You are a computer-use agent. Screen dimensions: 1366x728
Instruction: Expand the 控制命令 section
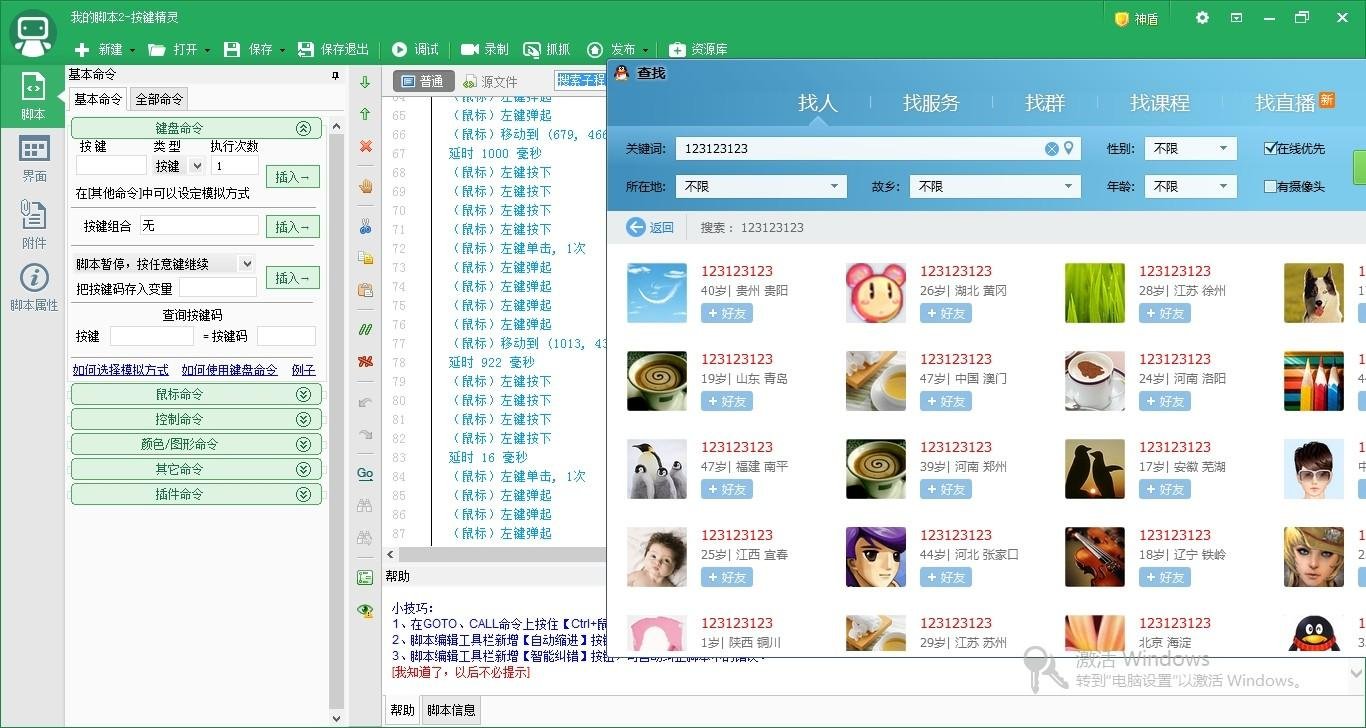click(197, 419)
